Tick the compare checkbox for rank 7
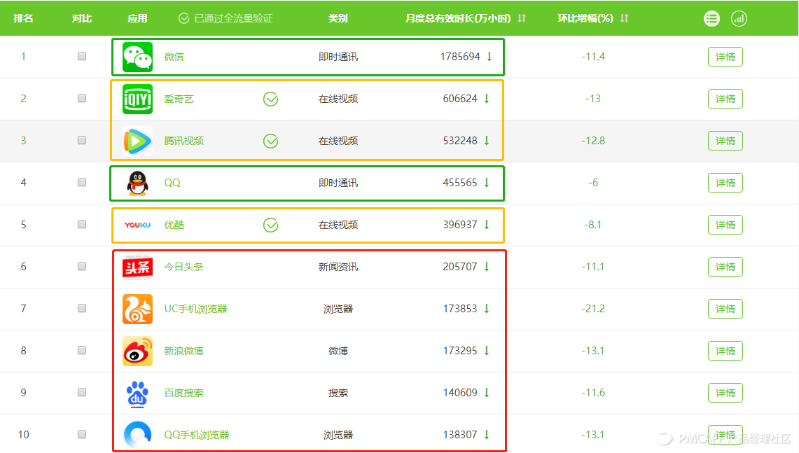The height and width of the screenshot is (453, 799). pos(82,308)
